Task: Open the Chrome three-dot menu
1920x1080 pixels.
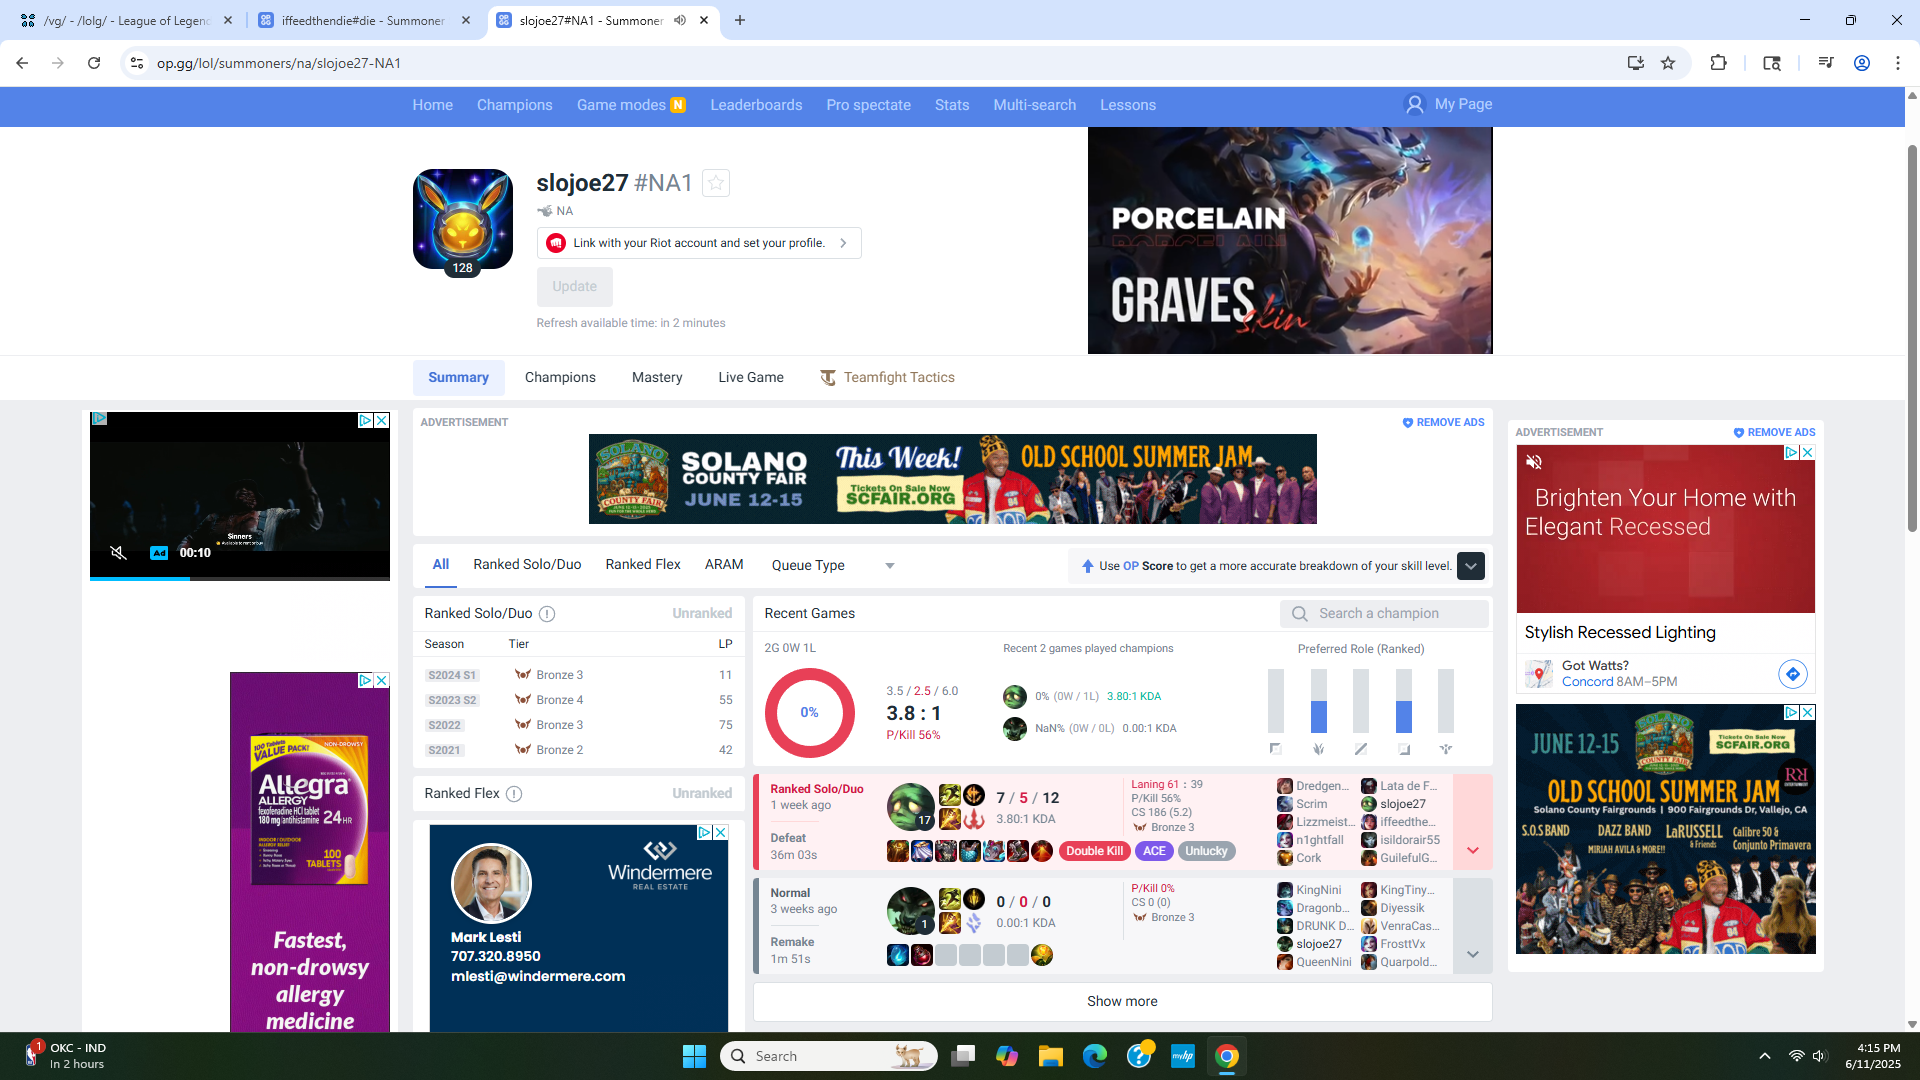Action: pyautogui.click(x=1898, y=63)
